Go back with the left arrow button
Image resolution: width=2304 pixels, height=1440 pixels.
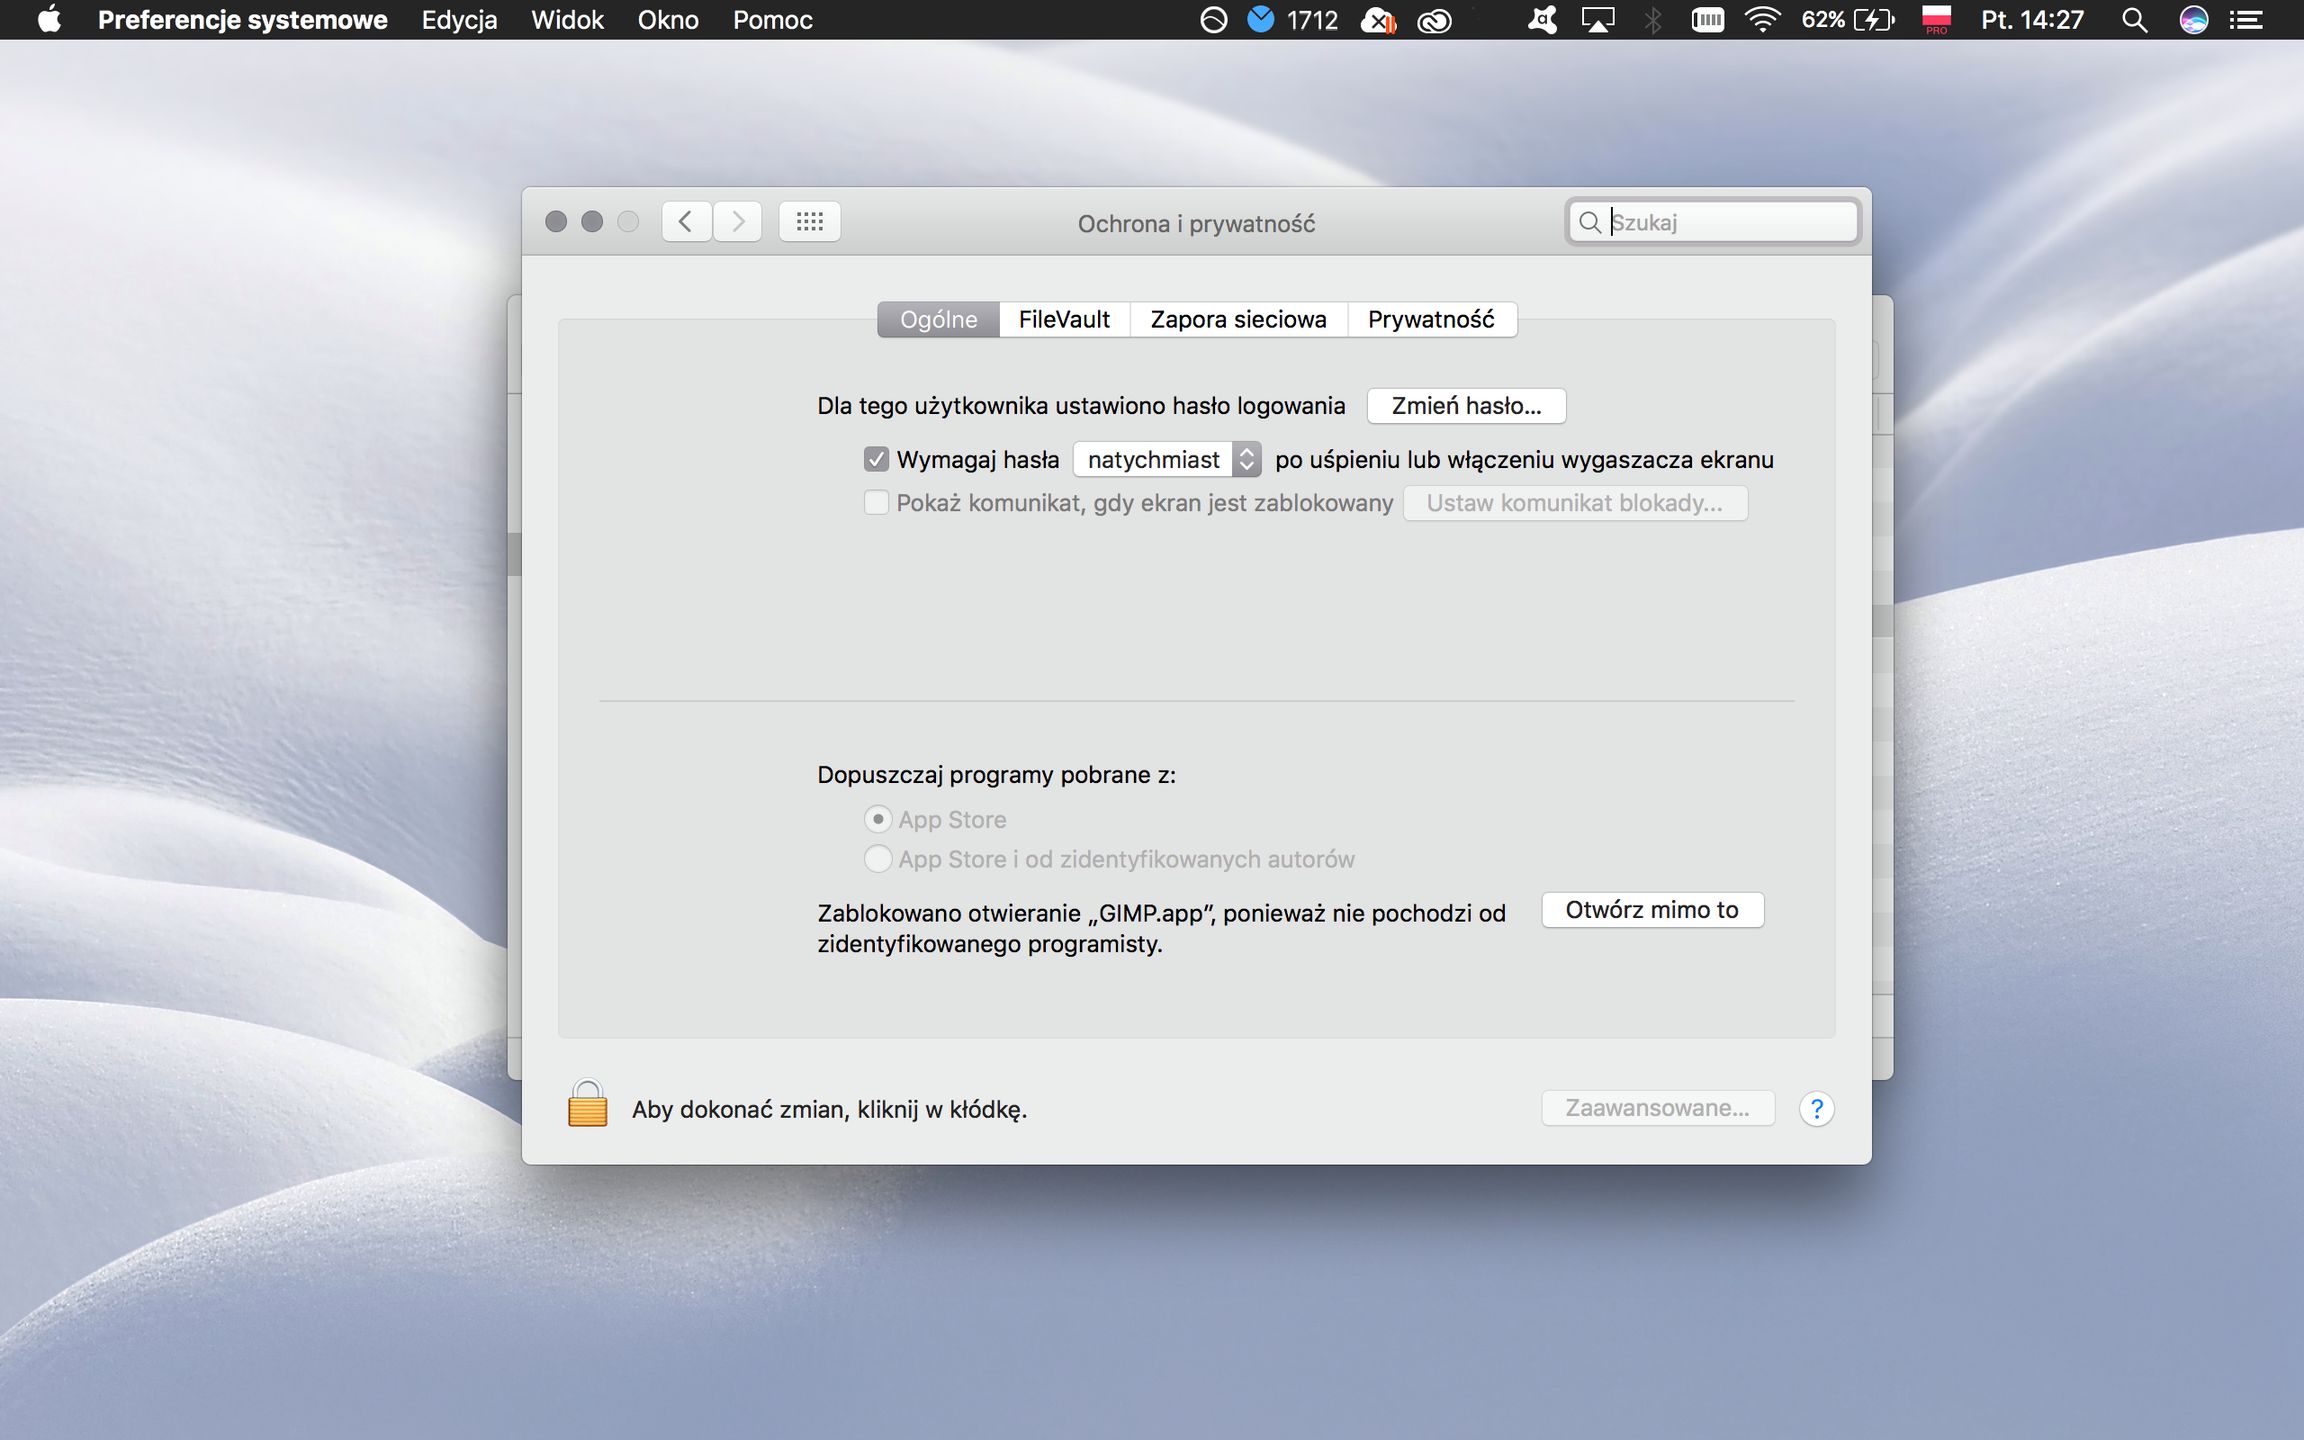click(686, 222)
